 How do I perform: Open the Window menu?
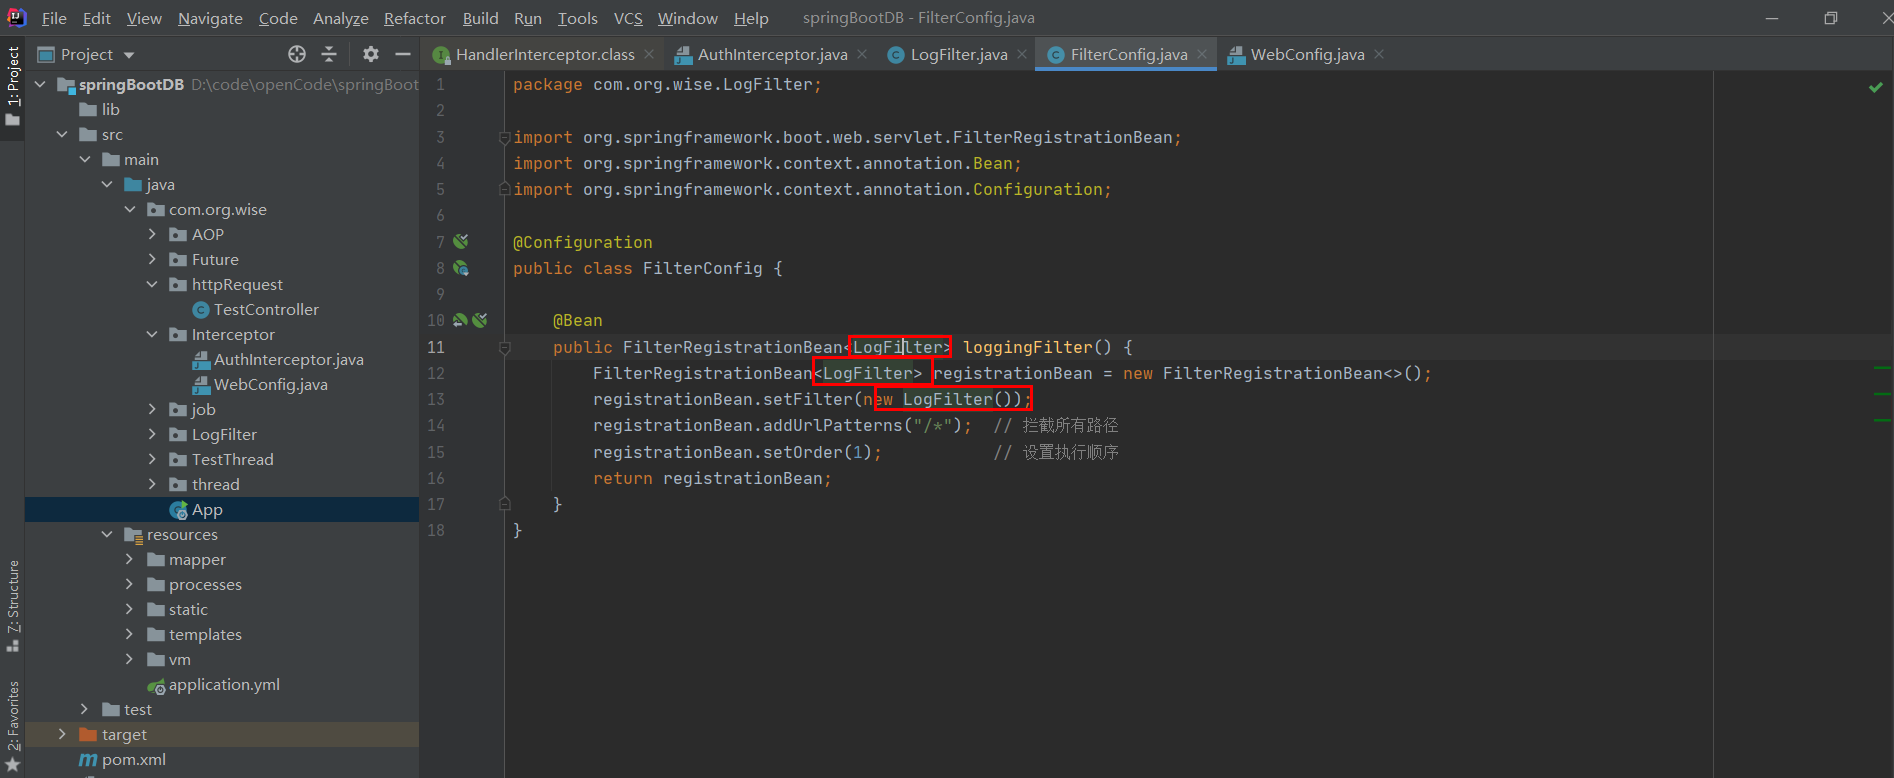point(687,18)
